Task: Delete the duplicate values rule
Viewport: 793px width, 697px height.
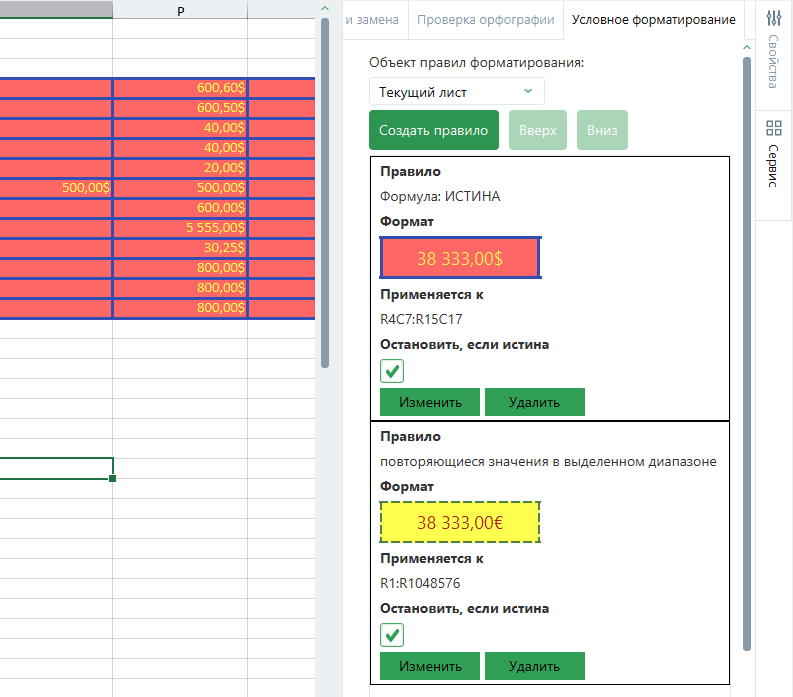Action: click(534, 666)
